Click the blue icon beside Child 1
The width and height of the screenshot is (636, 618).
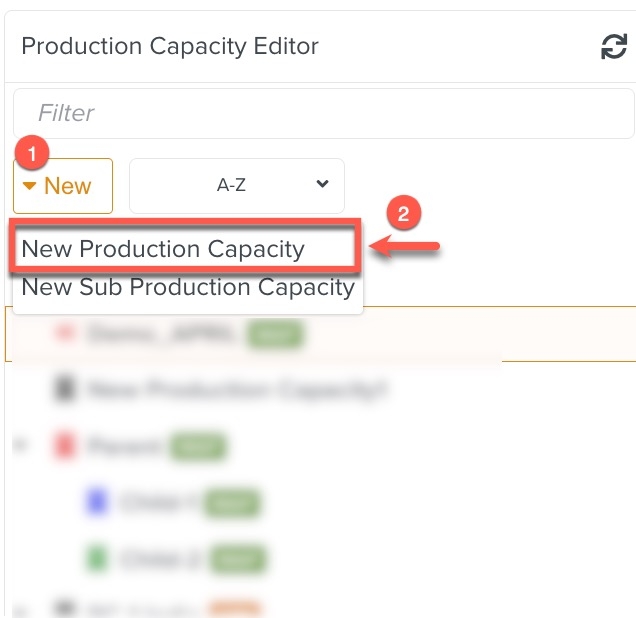point(97,503)
